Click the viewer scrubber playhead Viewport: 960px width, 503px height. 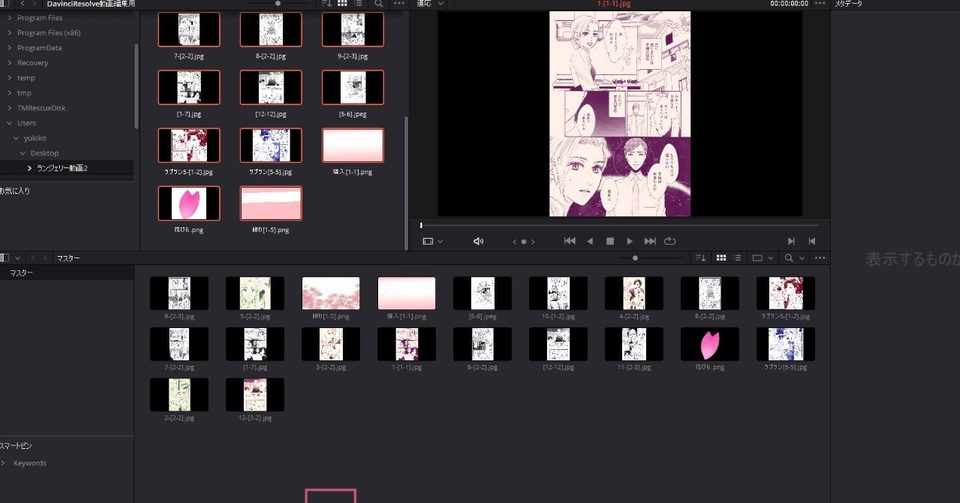point(421,225)
